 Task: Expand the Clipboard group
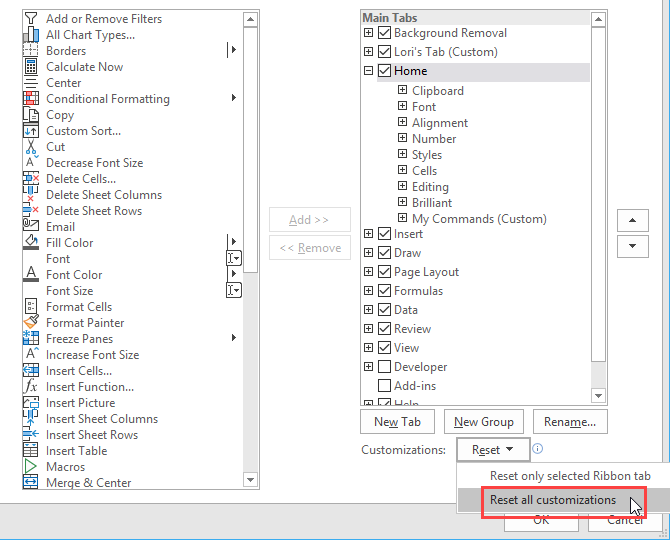403,90
